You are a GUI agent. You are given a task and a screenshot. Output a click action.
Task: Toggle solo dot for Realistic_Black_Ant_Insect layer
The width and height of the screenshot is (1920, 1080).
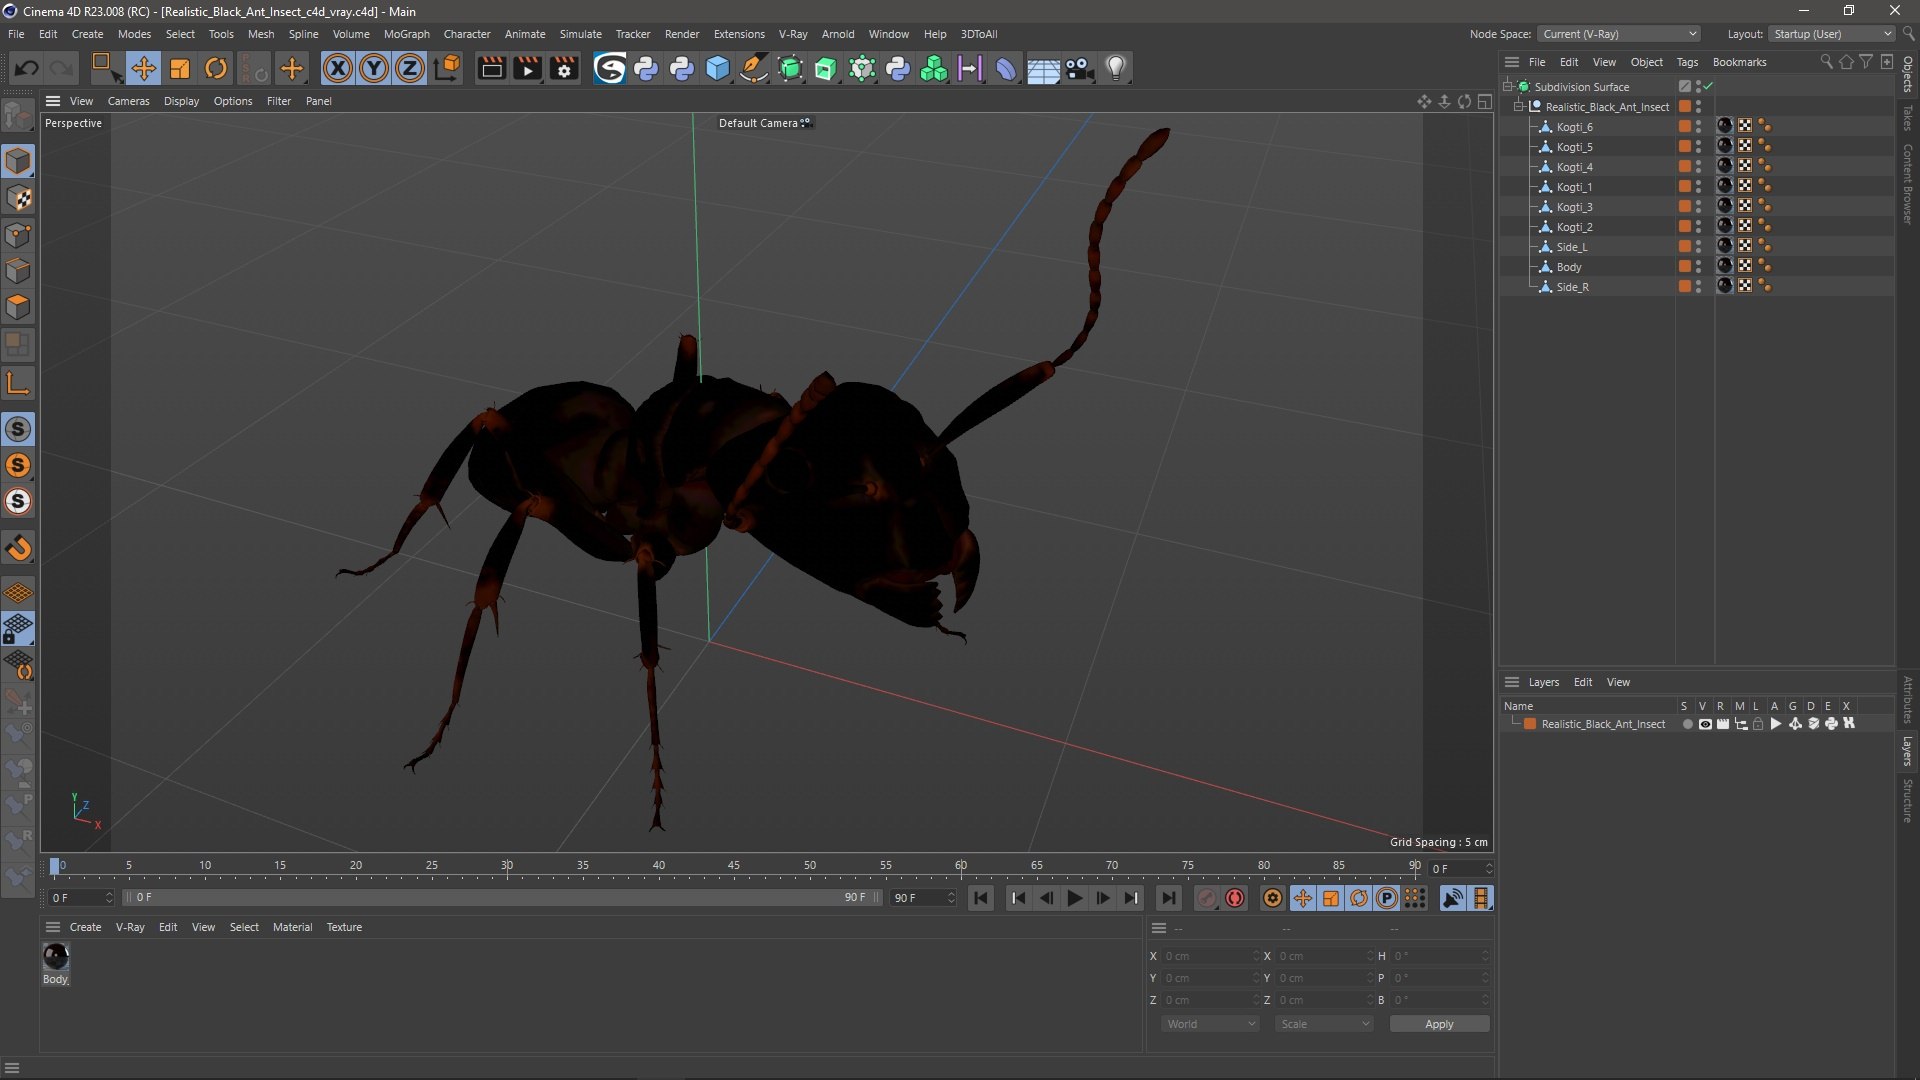click(1688, 724)
